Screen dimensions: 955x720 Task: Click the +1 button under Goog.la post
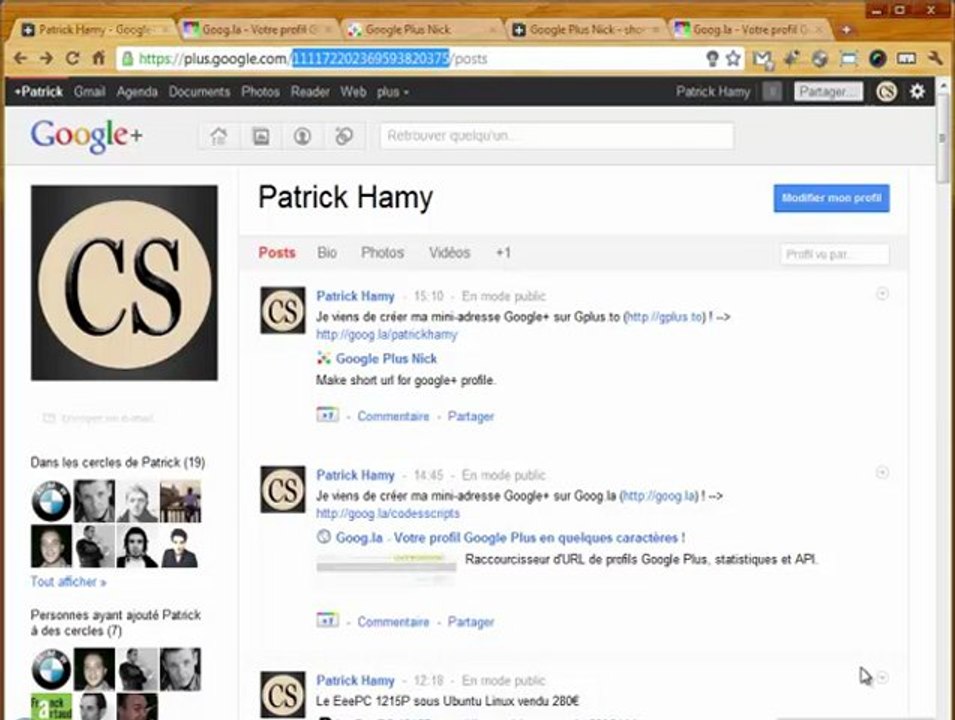click(327, 621)
